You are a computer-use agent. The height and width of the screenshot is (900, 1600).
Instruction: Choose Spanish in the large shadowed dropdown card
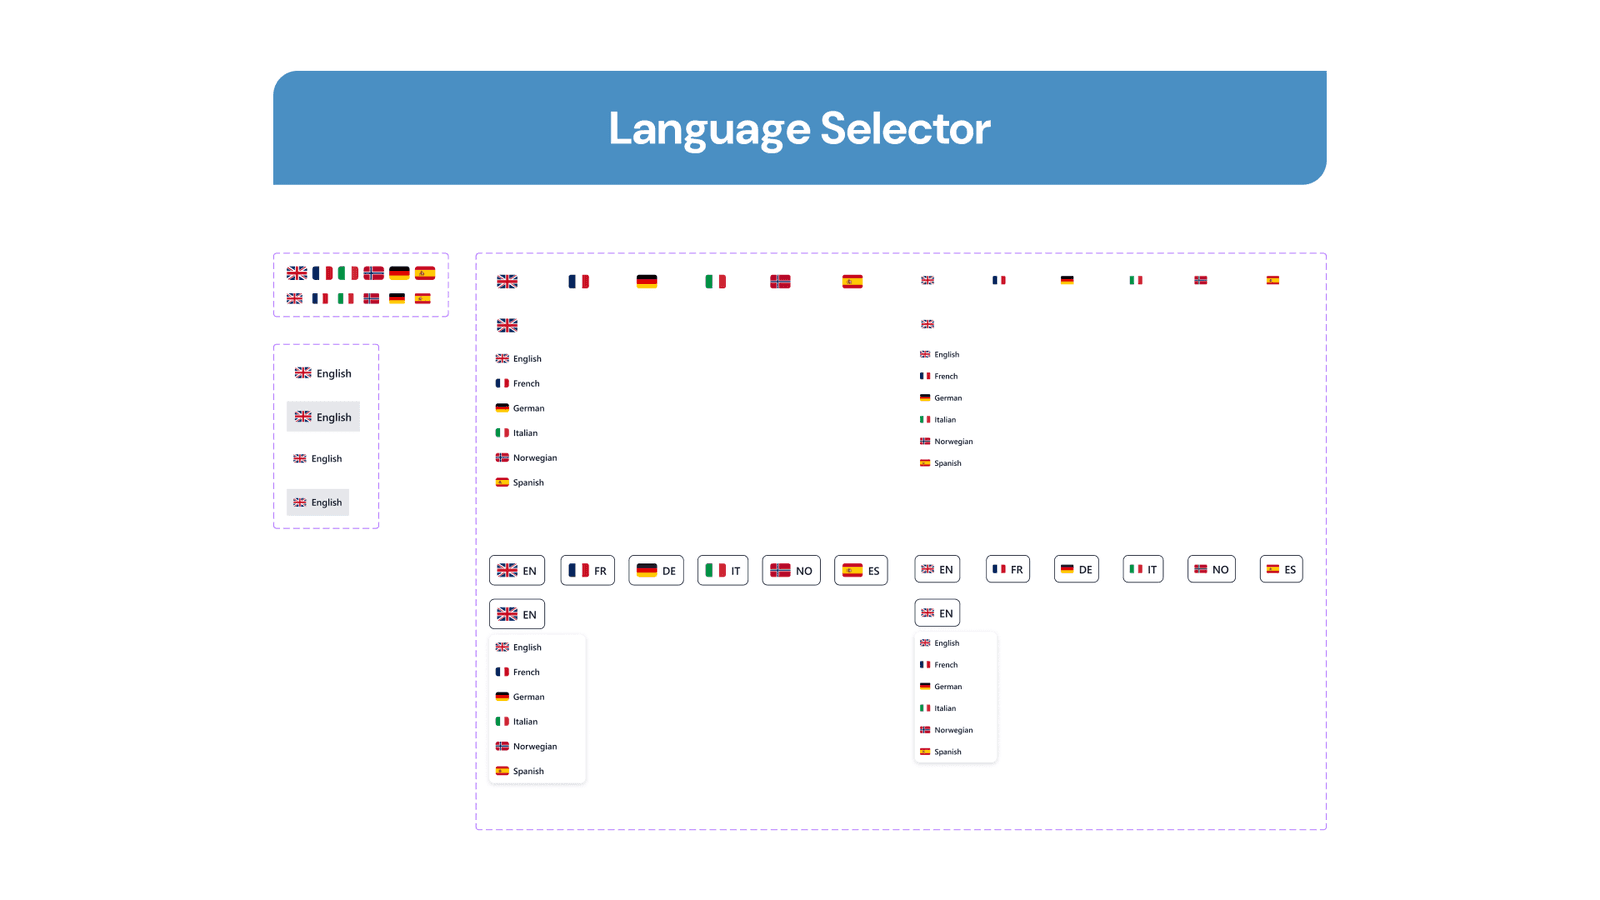(x=537, y=771)
